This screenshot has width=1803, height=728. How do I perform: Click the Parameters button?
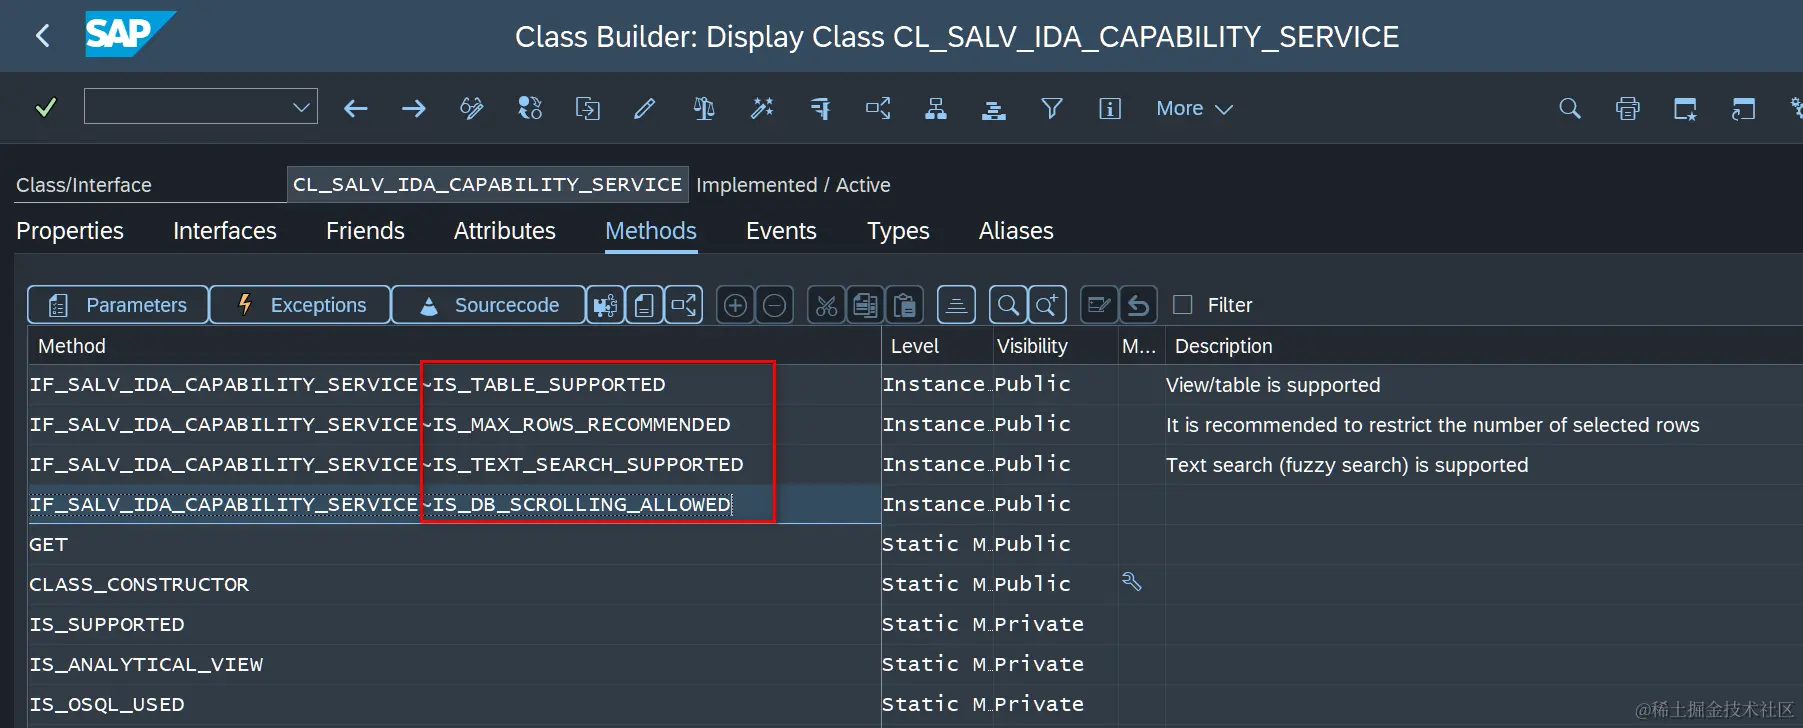(x=118, y=305)
